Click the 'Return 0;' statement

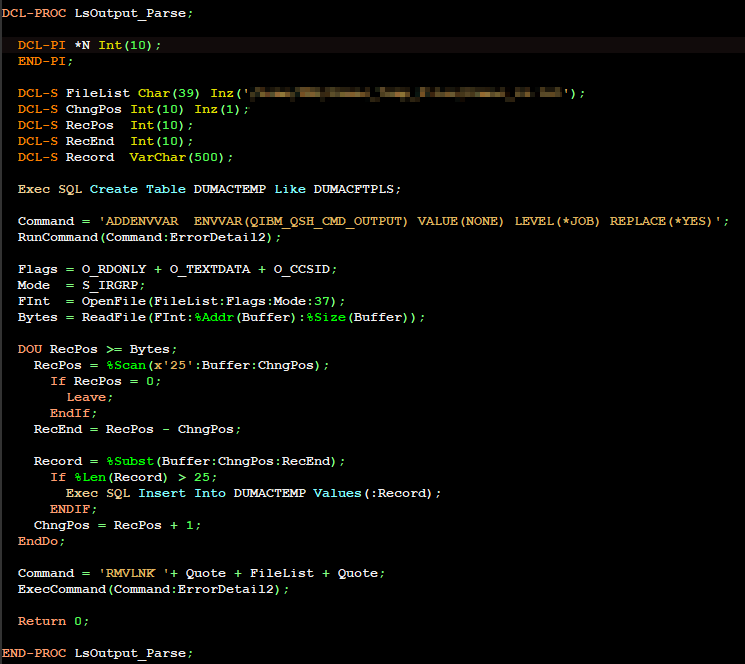[x=53, y=621]
